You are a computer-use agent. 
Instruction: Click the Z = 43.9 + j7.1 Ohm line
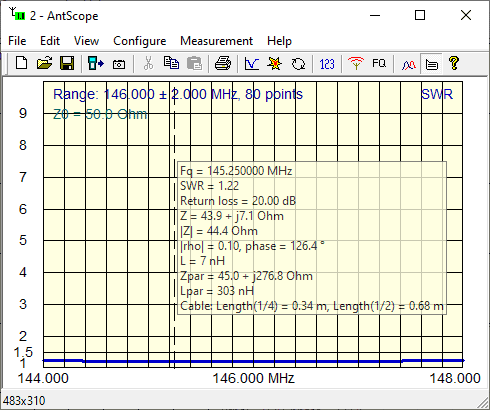click(x=232, y=216)
